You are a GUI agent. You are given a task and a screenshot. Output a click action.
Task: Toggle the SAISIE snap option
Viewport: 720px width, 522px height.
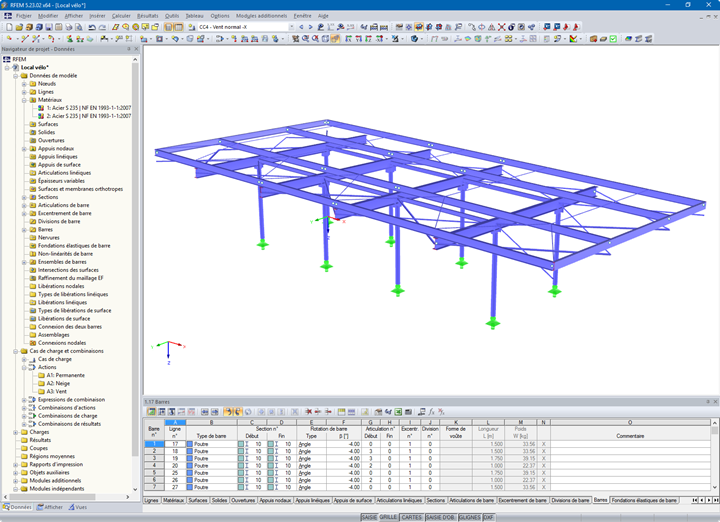coord(369,517)
